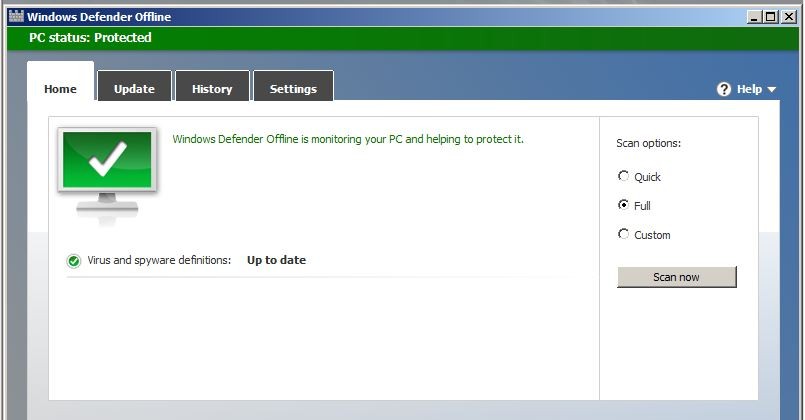Maximize the Windows Defender Offline window
This screenshot has height=420, width=805.
coord(771,17)
